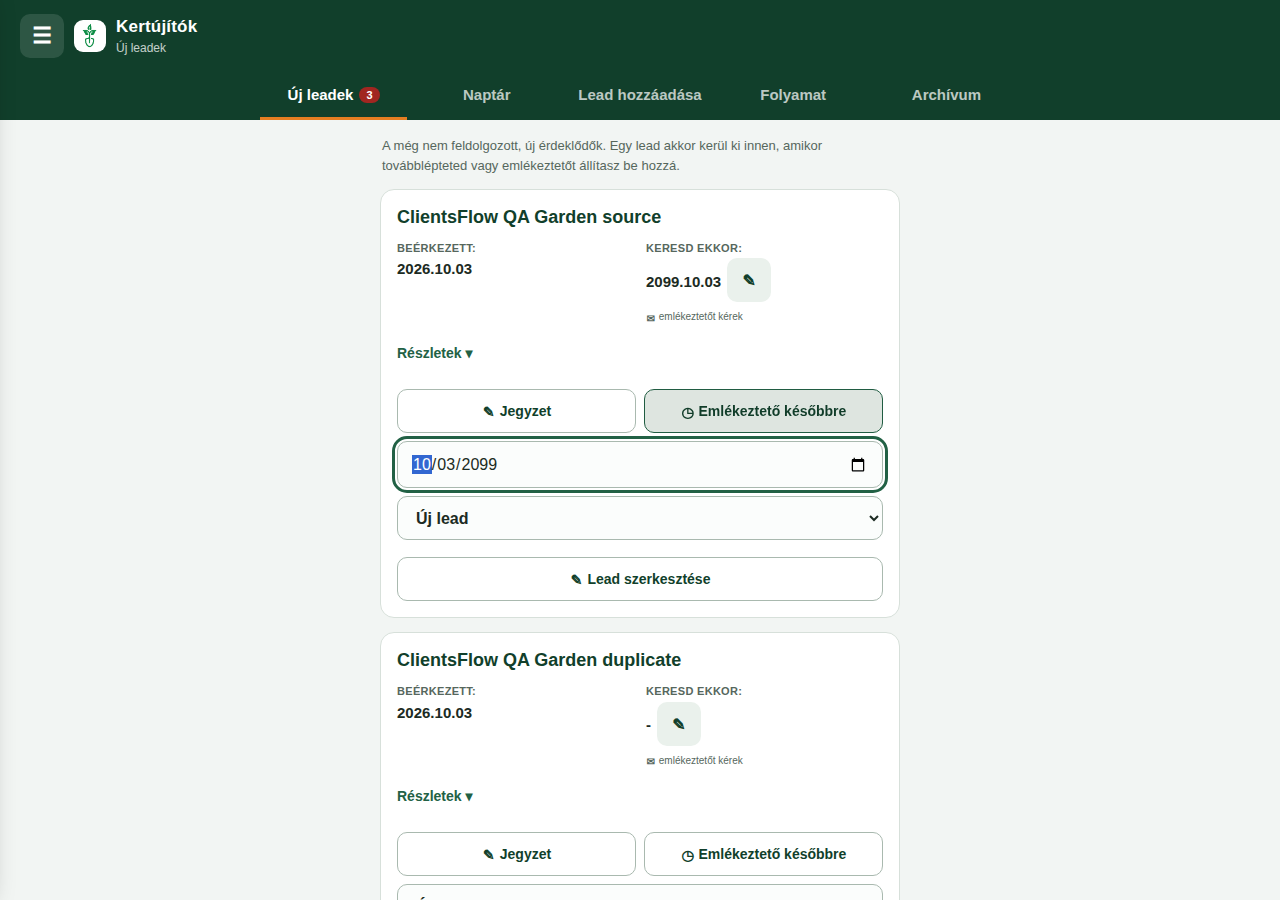Set Emlékeztető későbbre on duplicate lead

pos(763,854)
